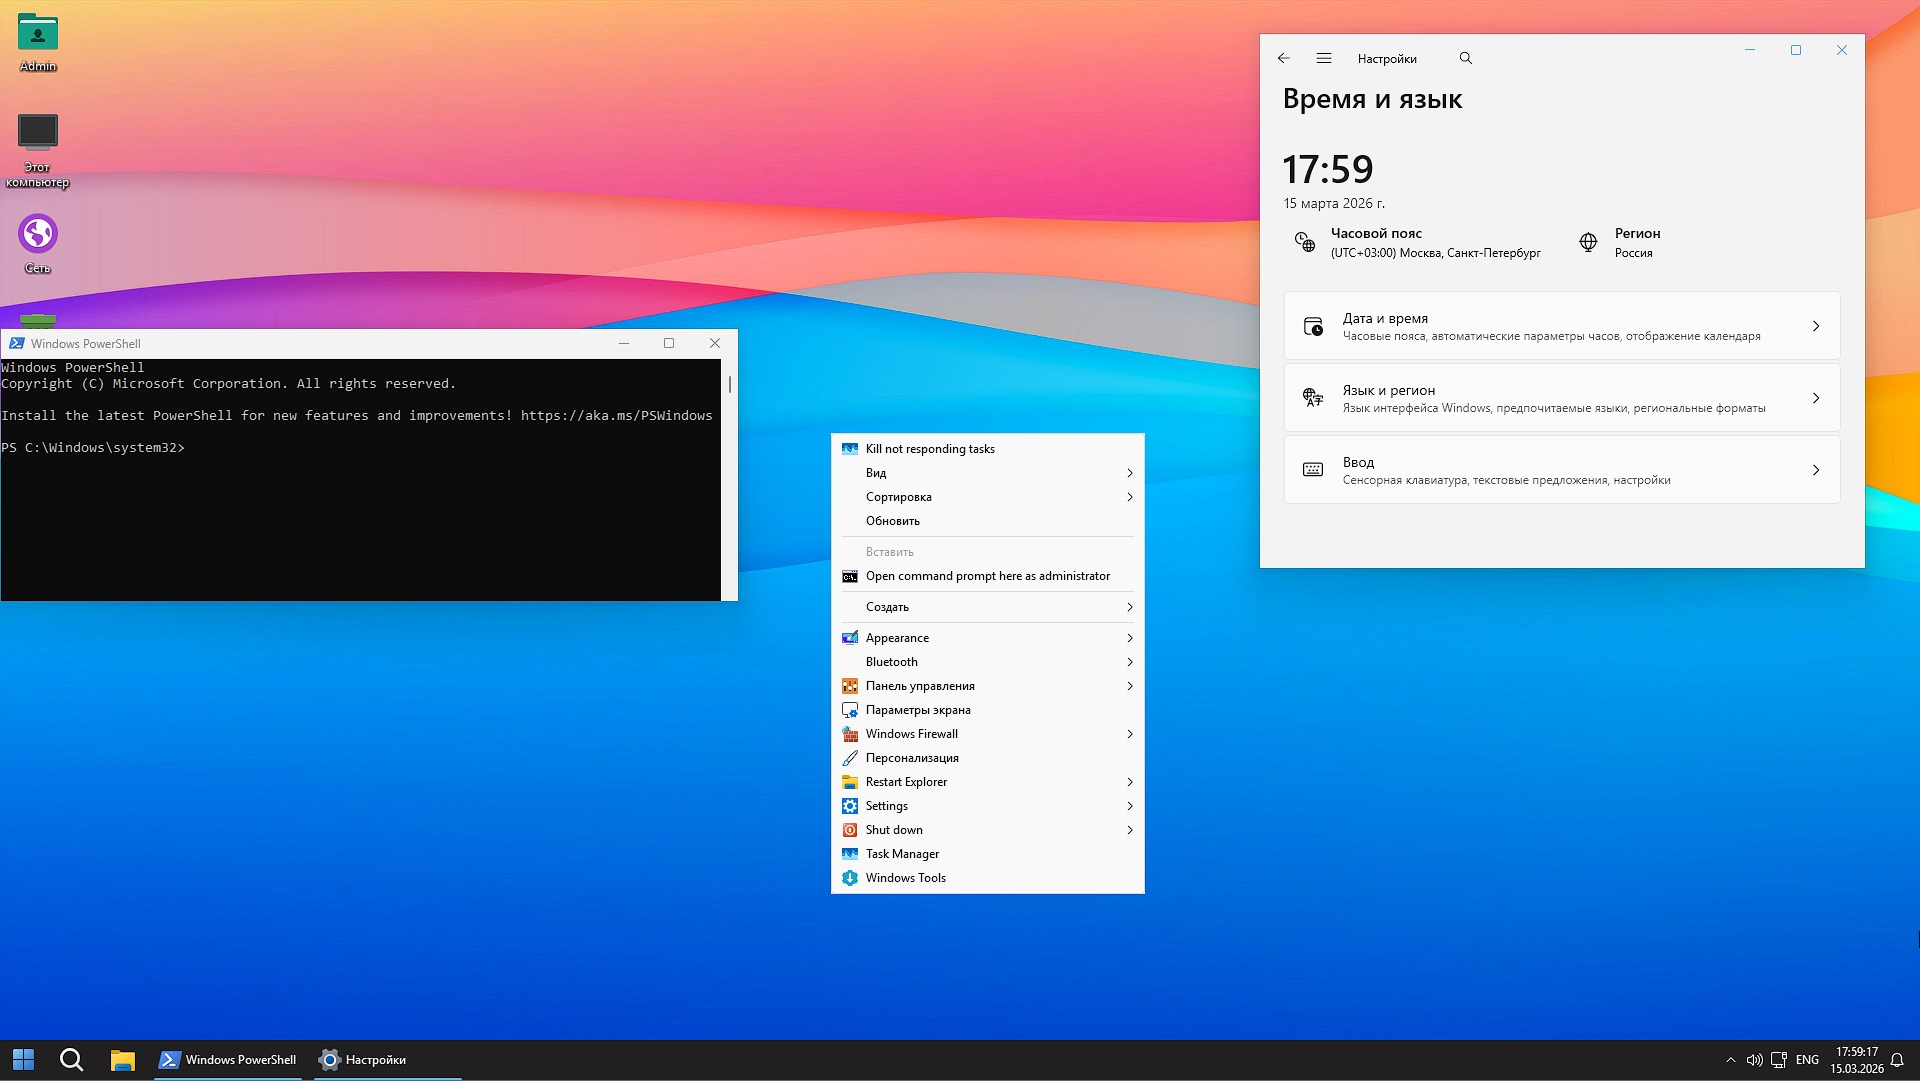This screenshot has height=1081, width=1920.
Task: Open "Дата и время" settings section
Action: (x=1561, y=326)
